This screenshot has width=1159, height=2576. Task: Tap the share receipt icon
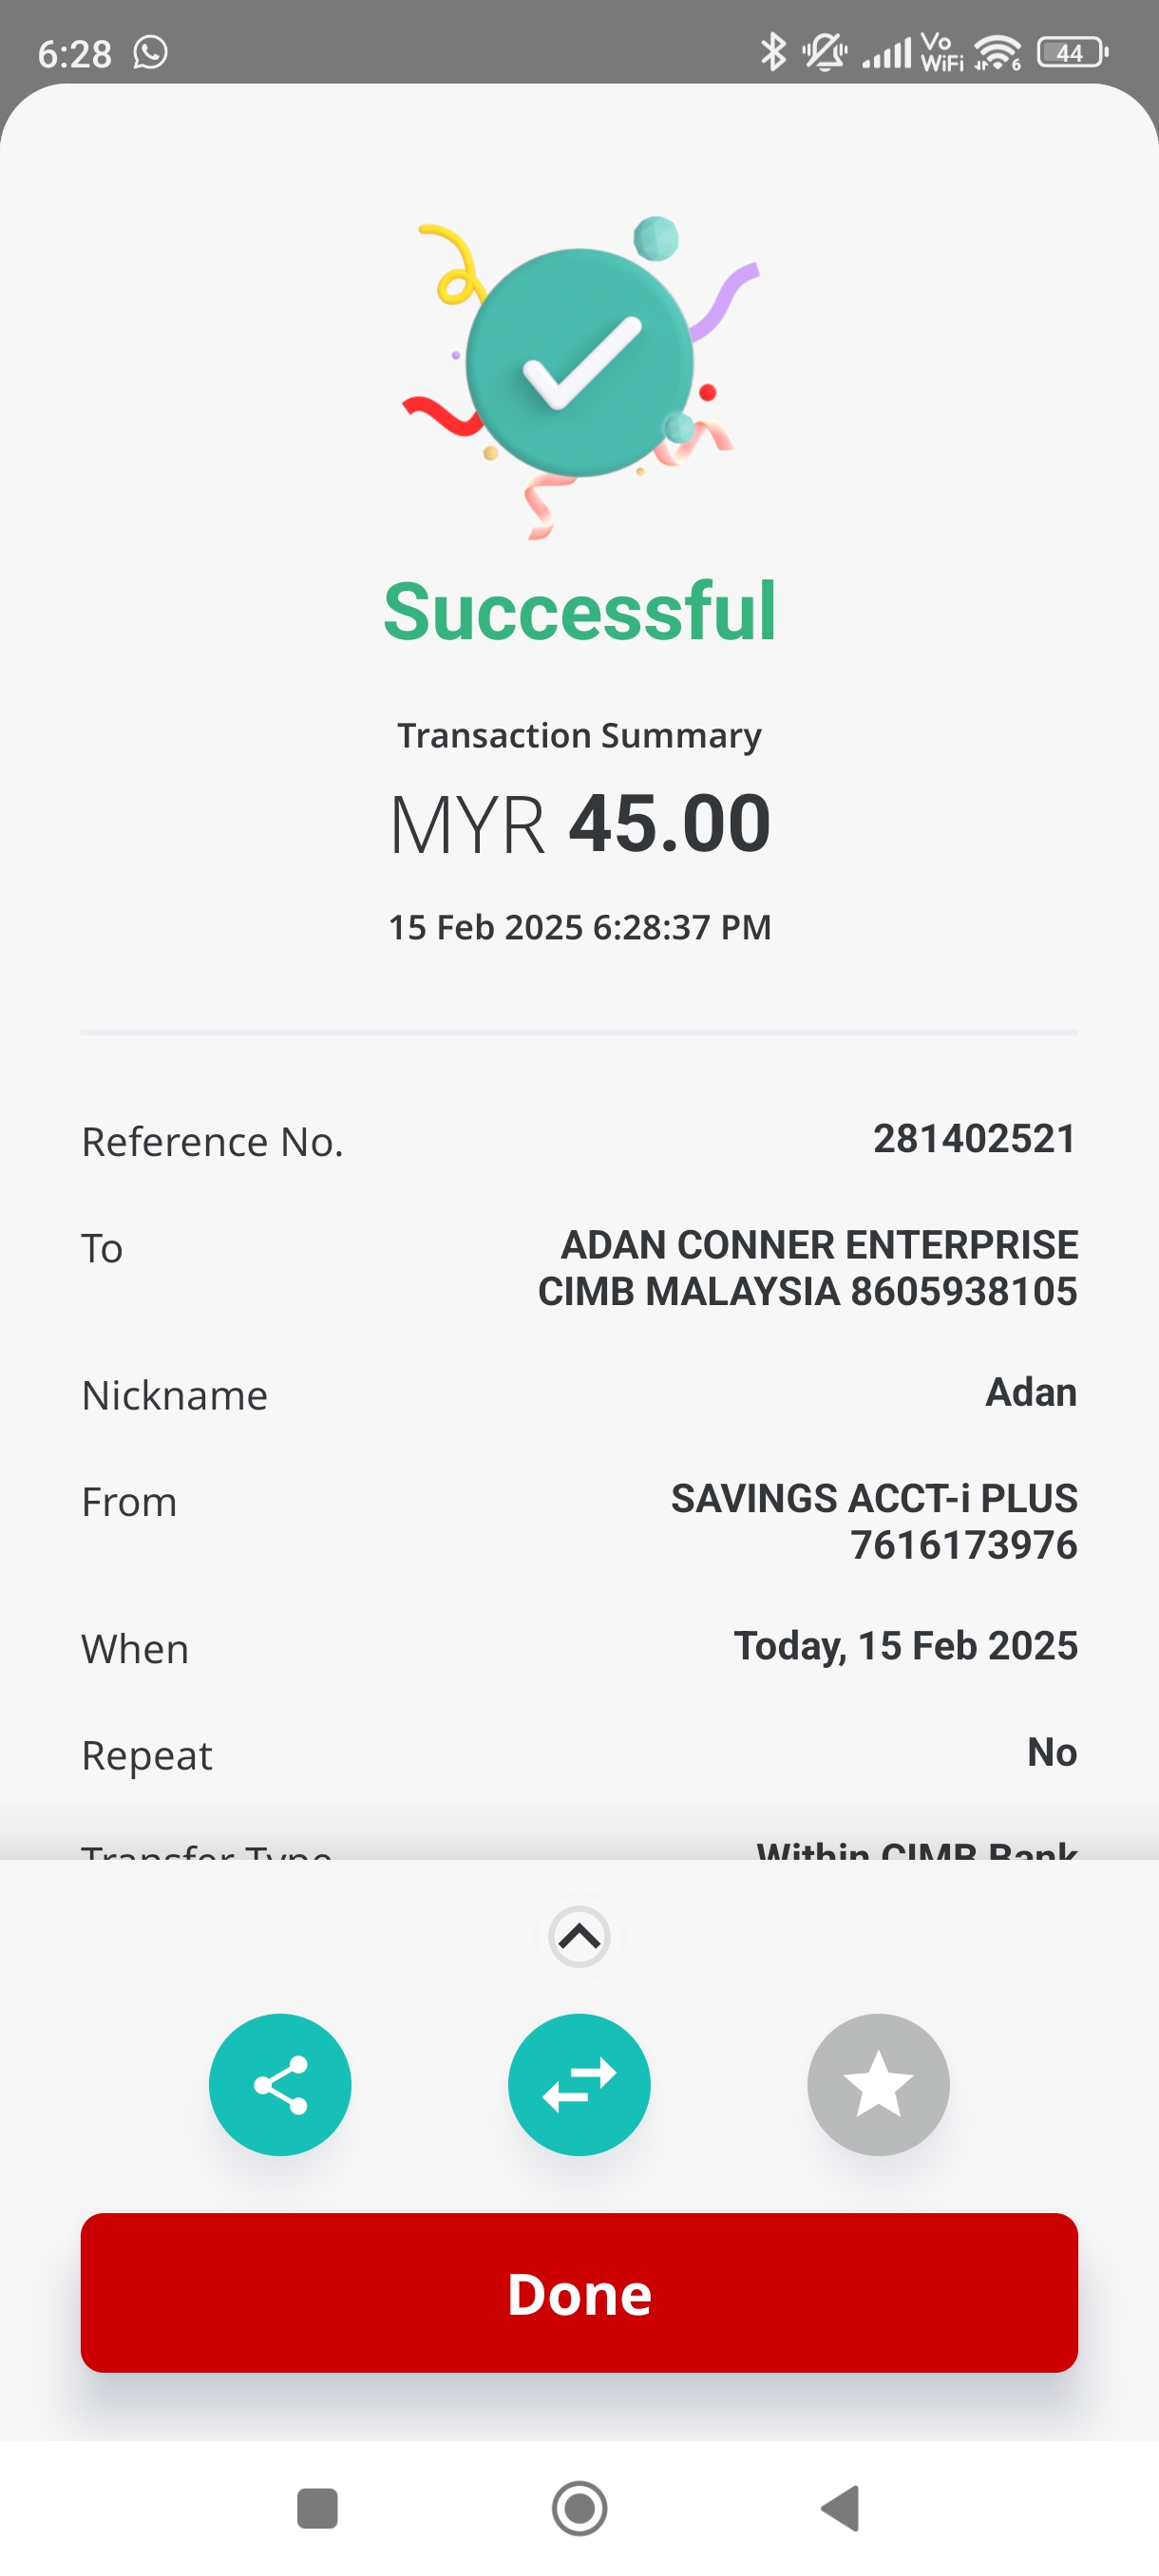coord(280,2084)
